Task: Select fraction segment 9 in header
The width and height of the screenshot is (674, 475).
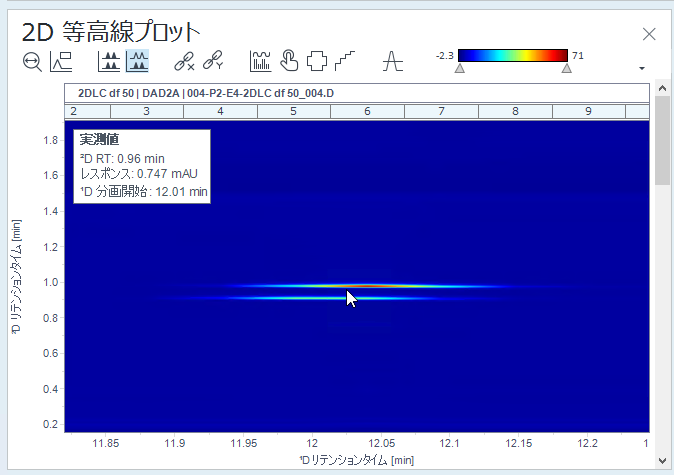Action: [589, 111]
